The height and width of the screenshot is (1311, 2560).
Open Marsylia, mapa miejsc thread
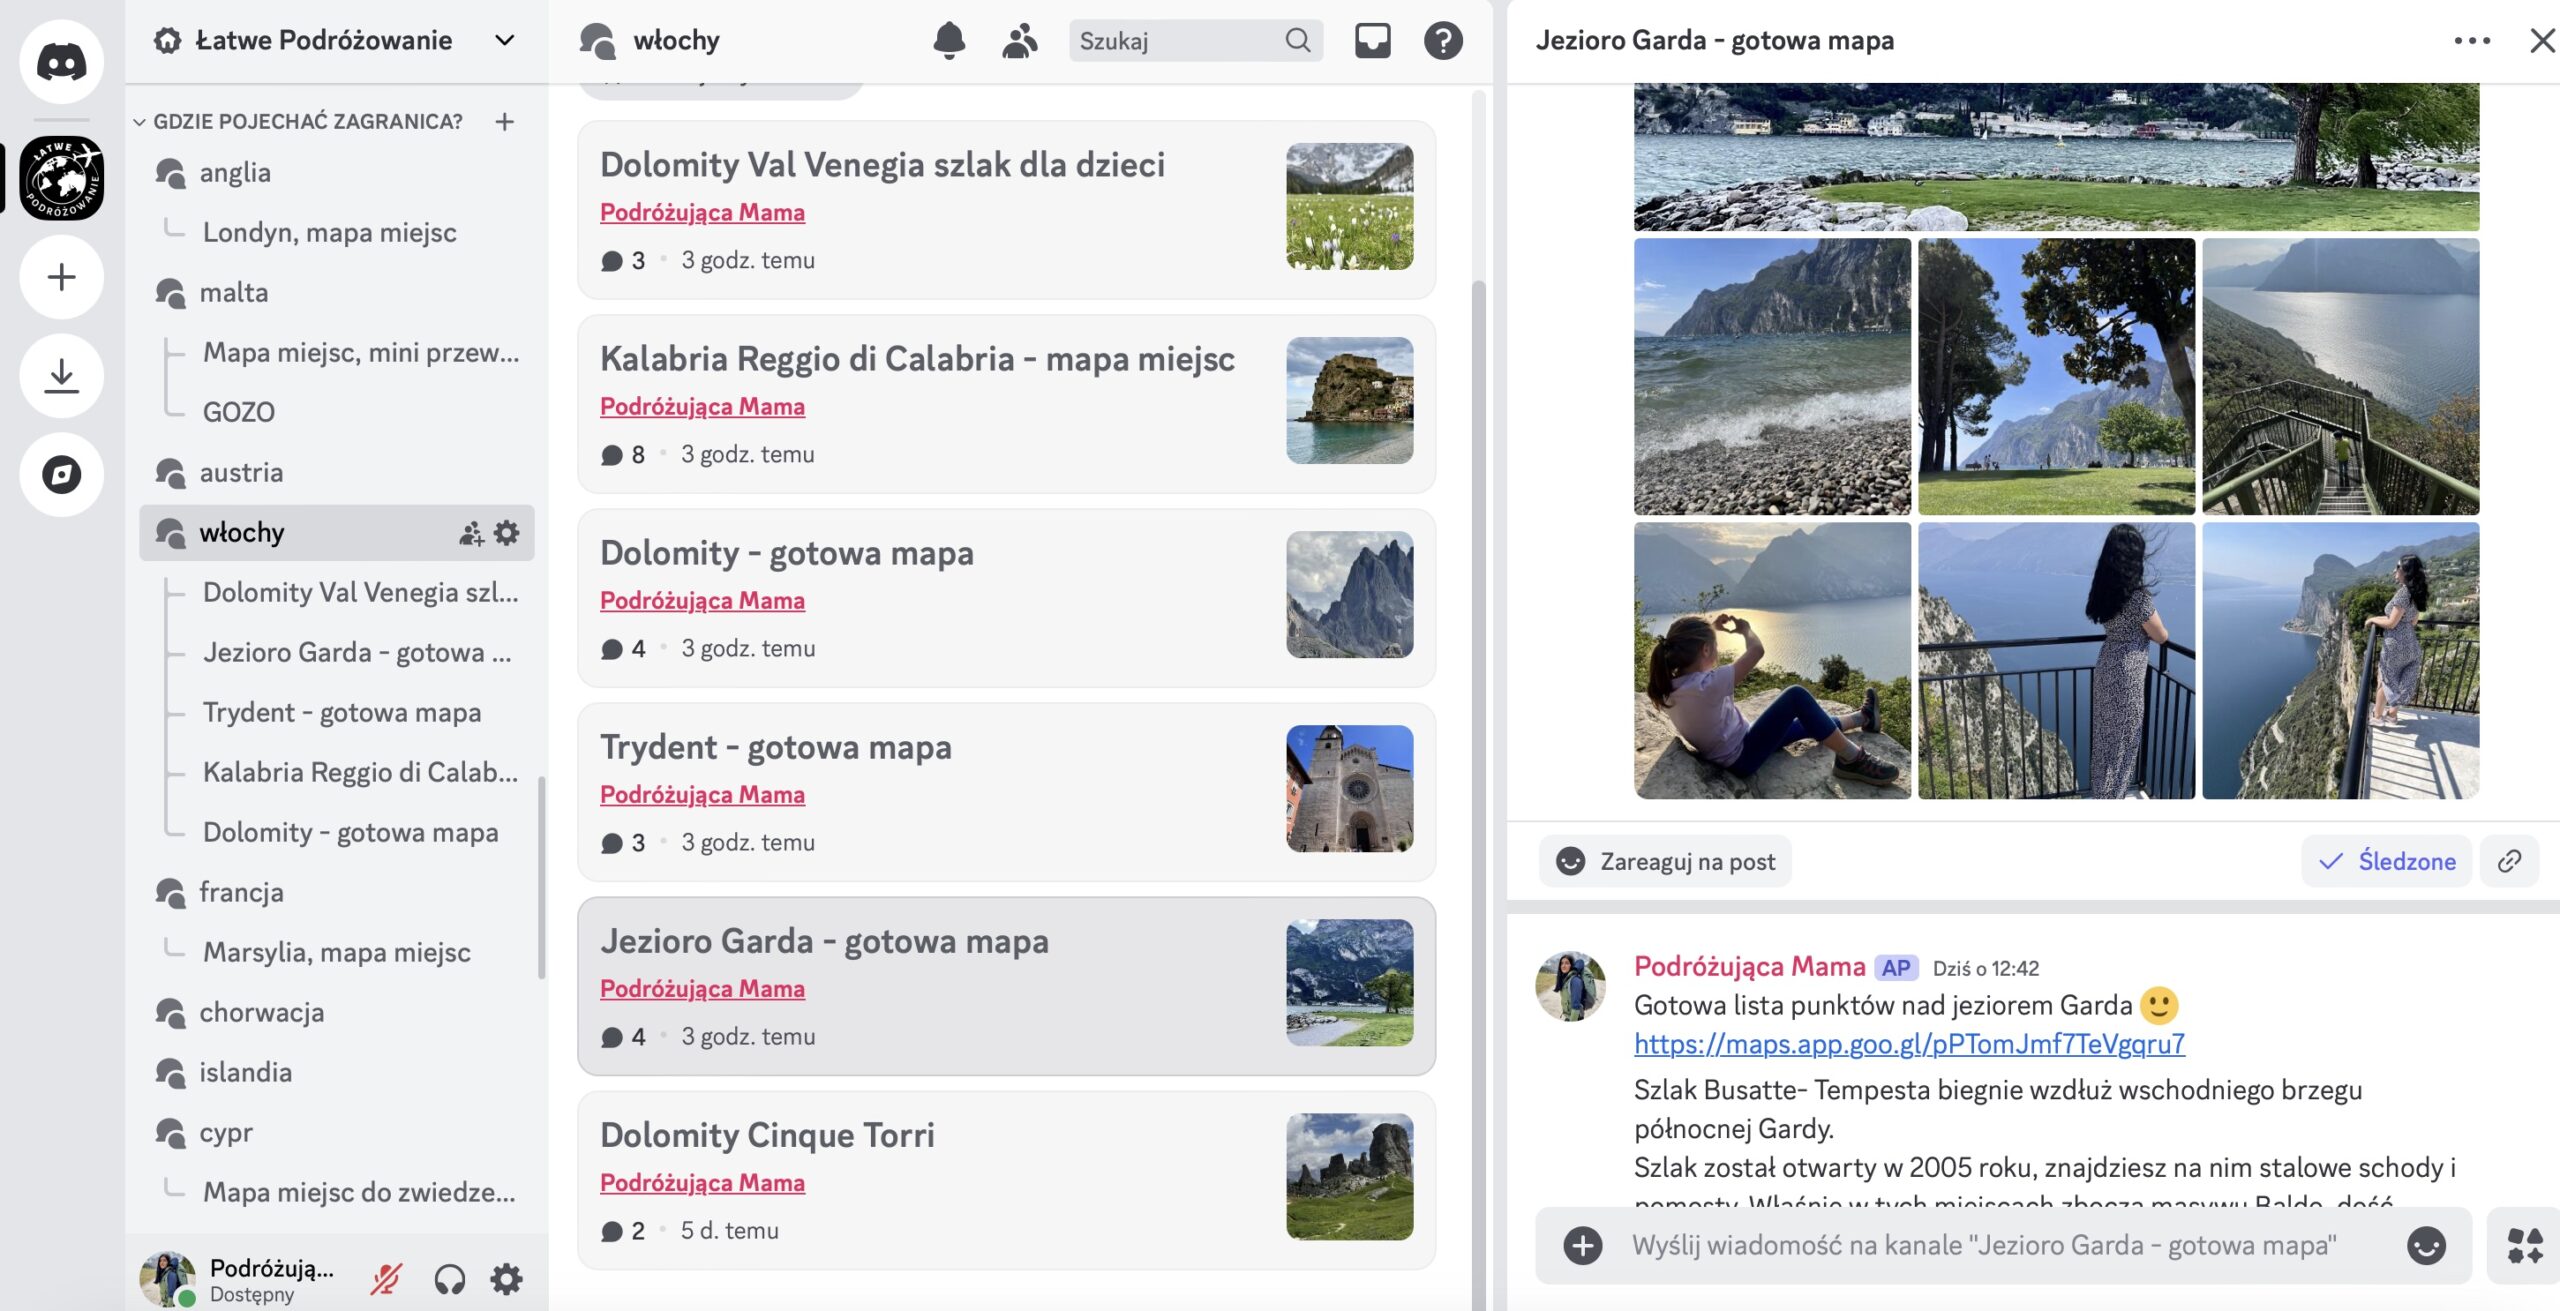coord(337,953)
